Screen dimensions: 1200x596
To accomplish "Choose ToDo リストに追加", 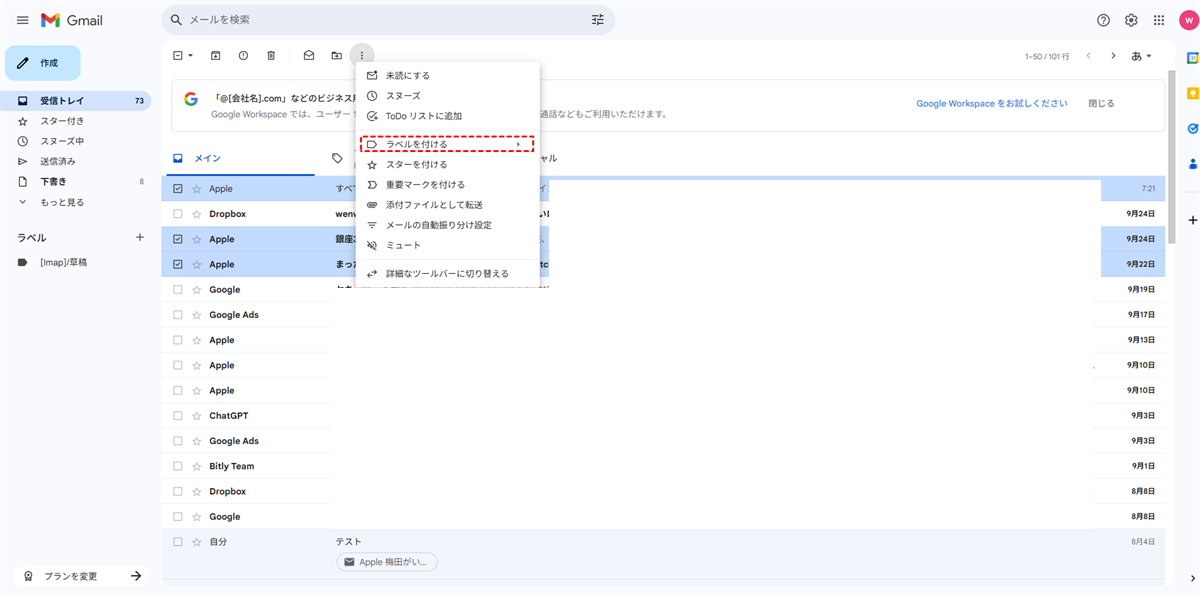I will click(x=447, y=116).
